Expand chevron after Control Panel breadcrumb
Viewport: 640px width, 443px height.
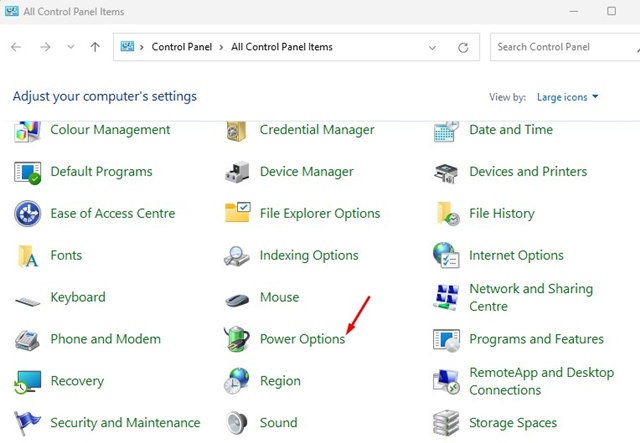coord(221,47)
